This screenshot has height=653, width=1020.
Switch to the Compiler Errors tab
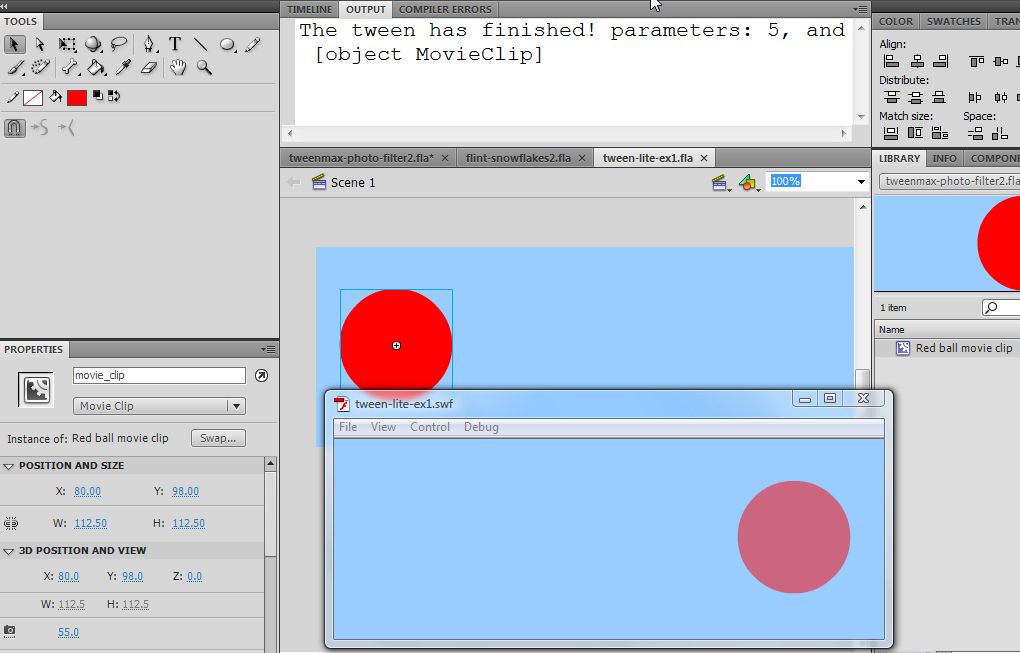point(445,9)
